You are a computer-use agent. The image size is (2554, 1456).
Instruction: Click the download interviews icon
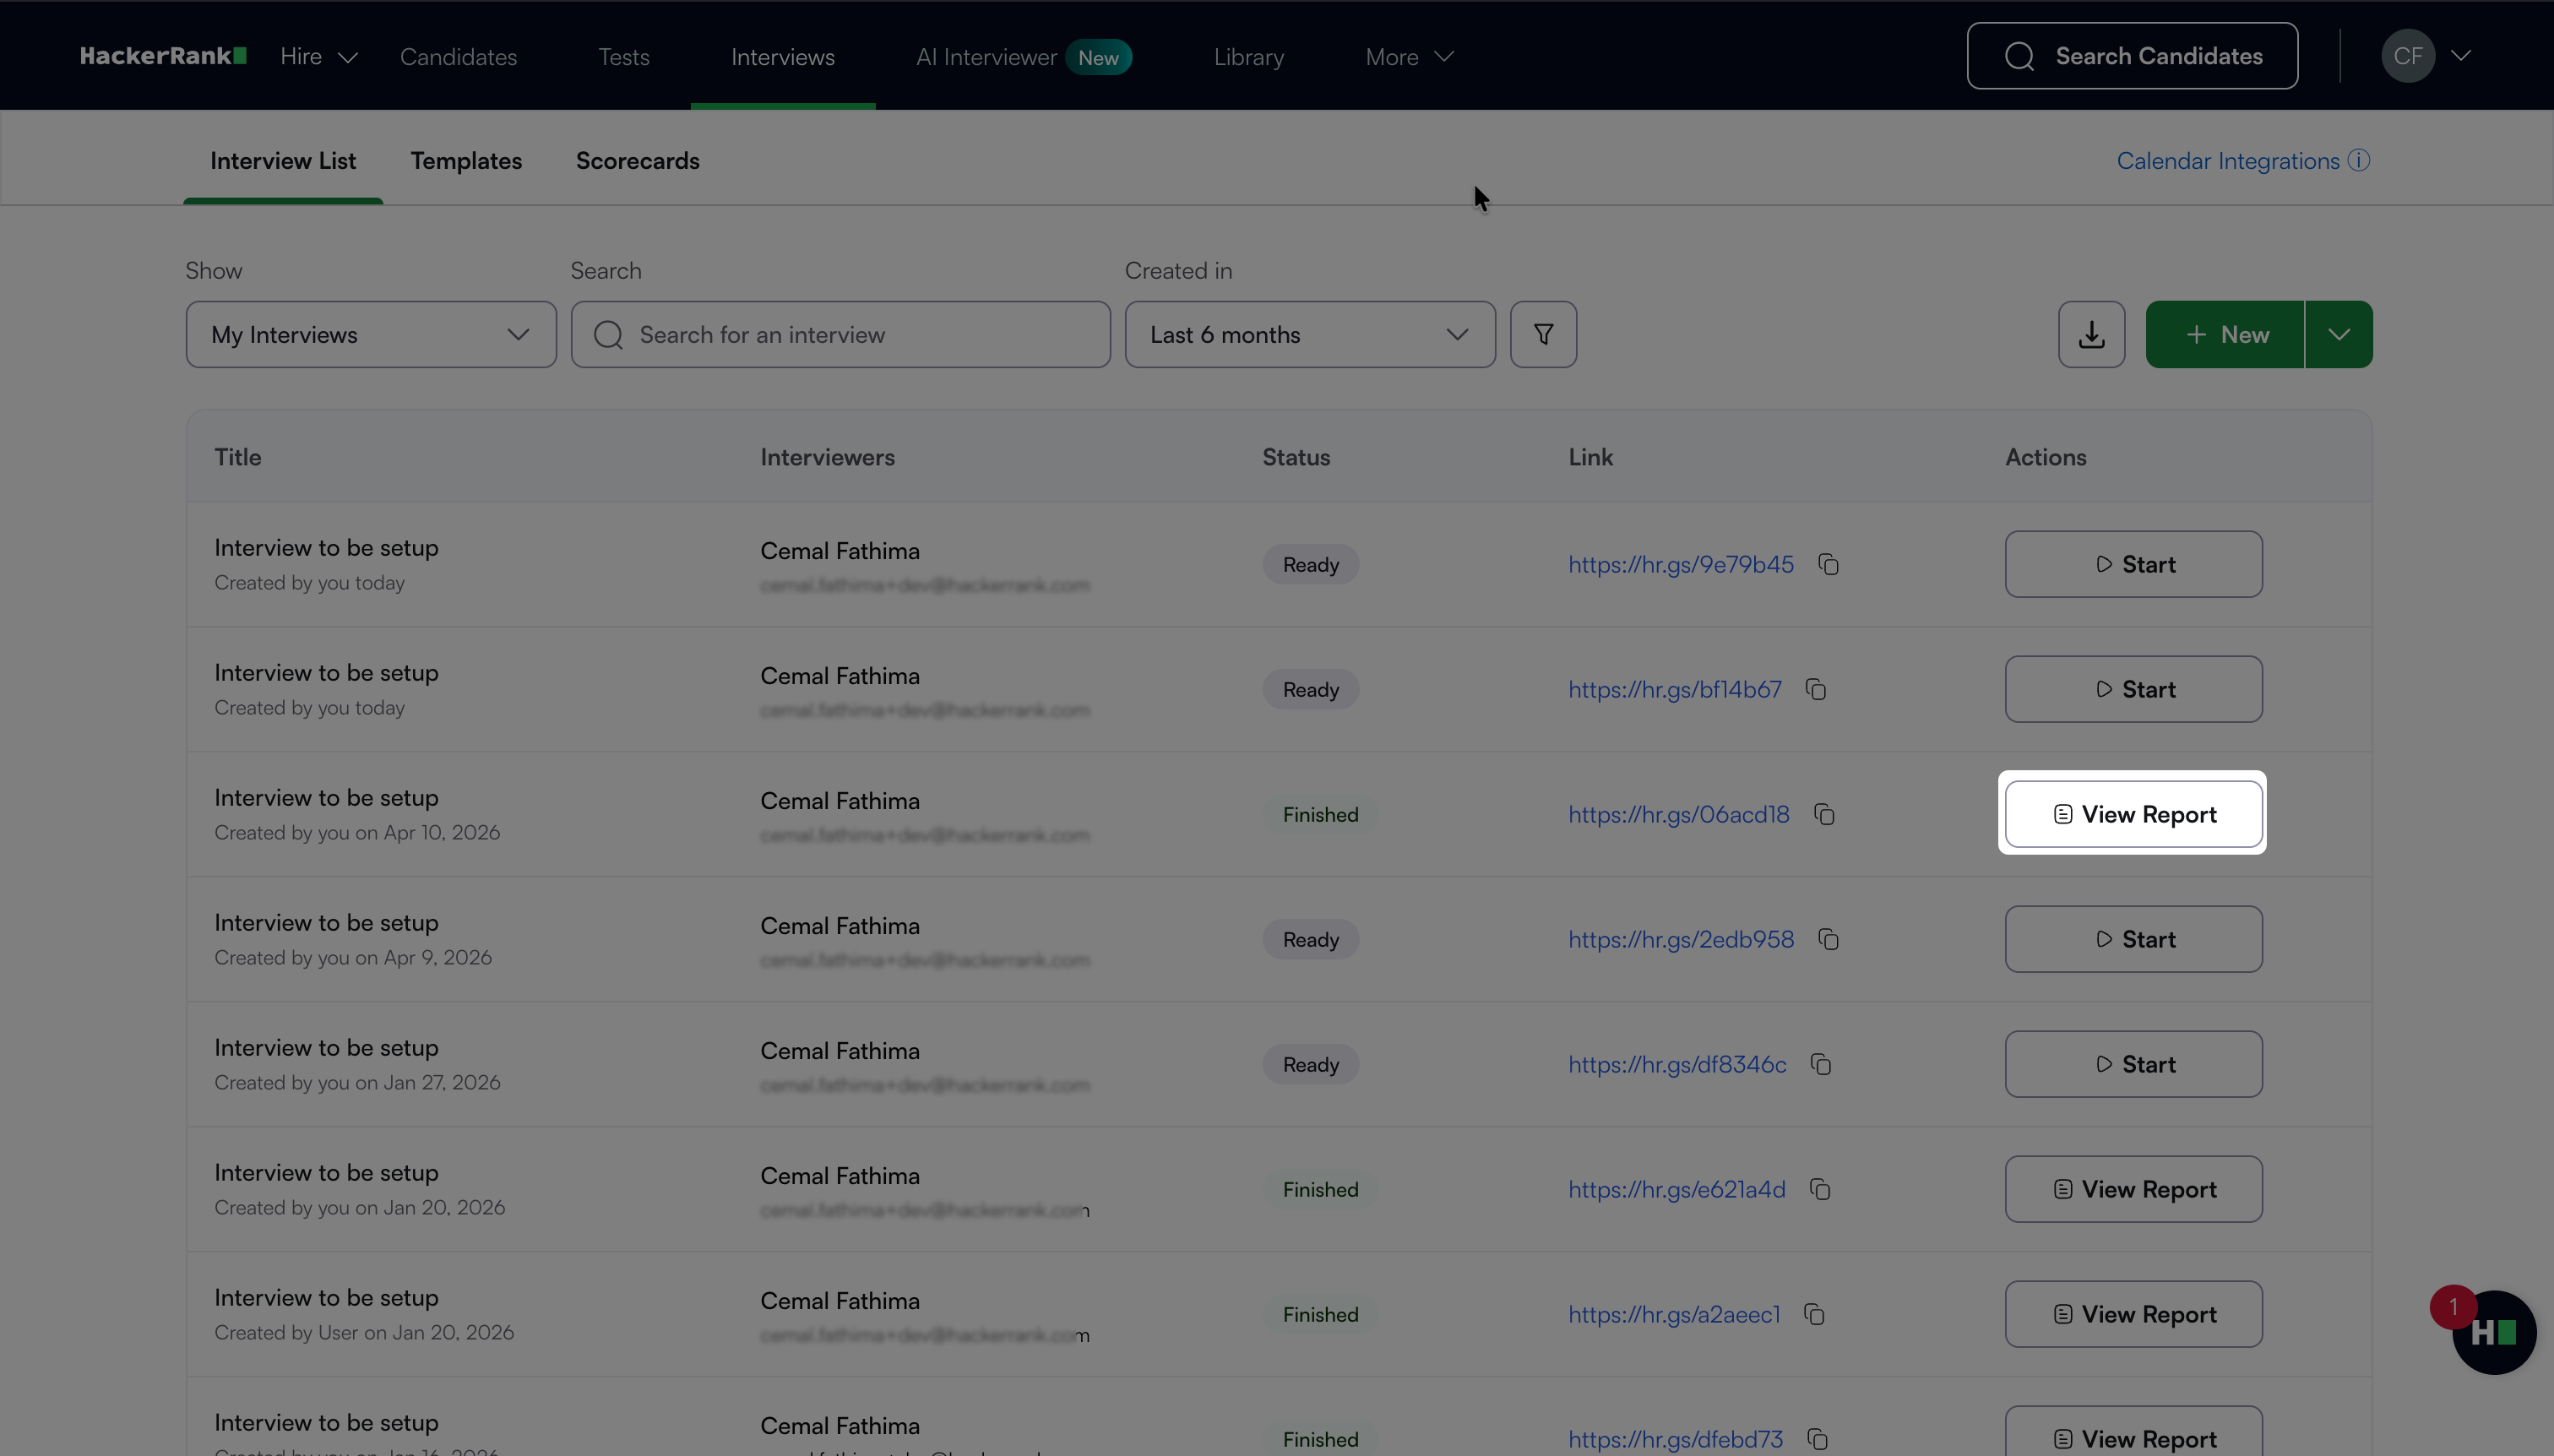point(2091,334)
